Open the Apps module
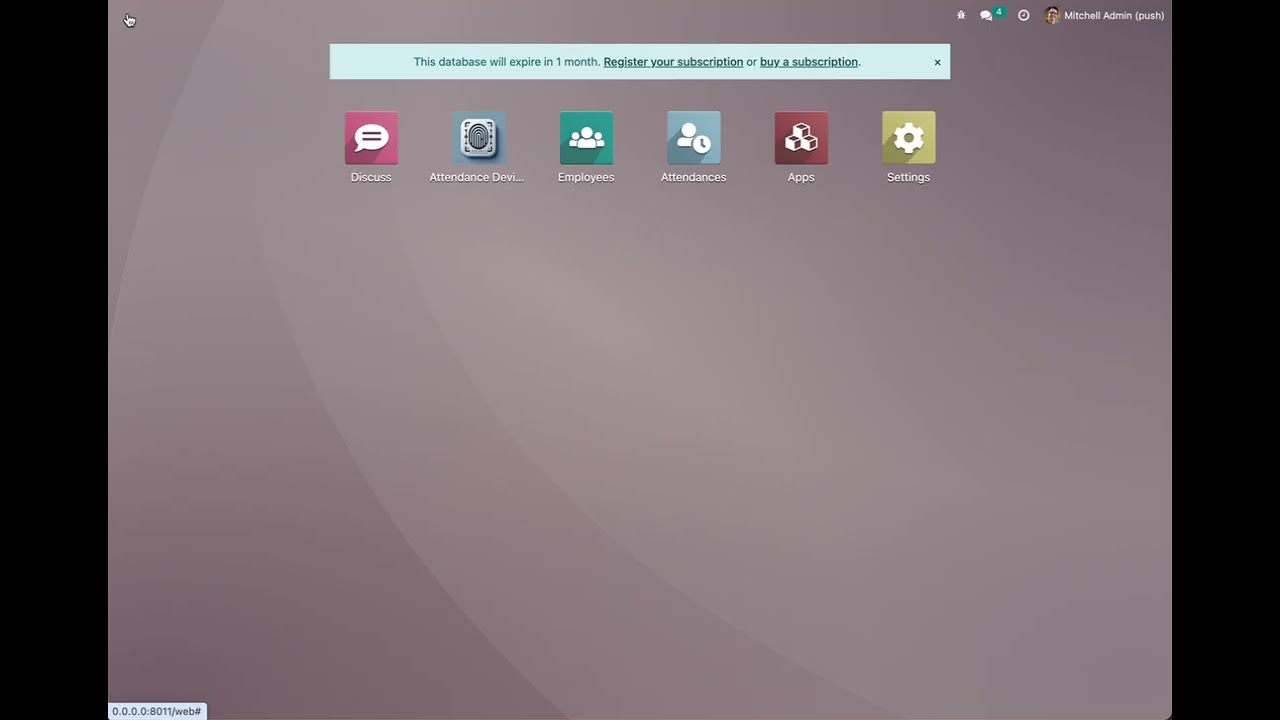The image size is (1280, 720). tap(801, 138)
